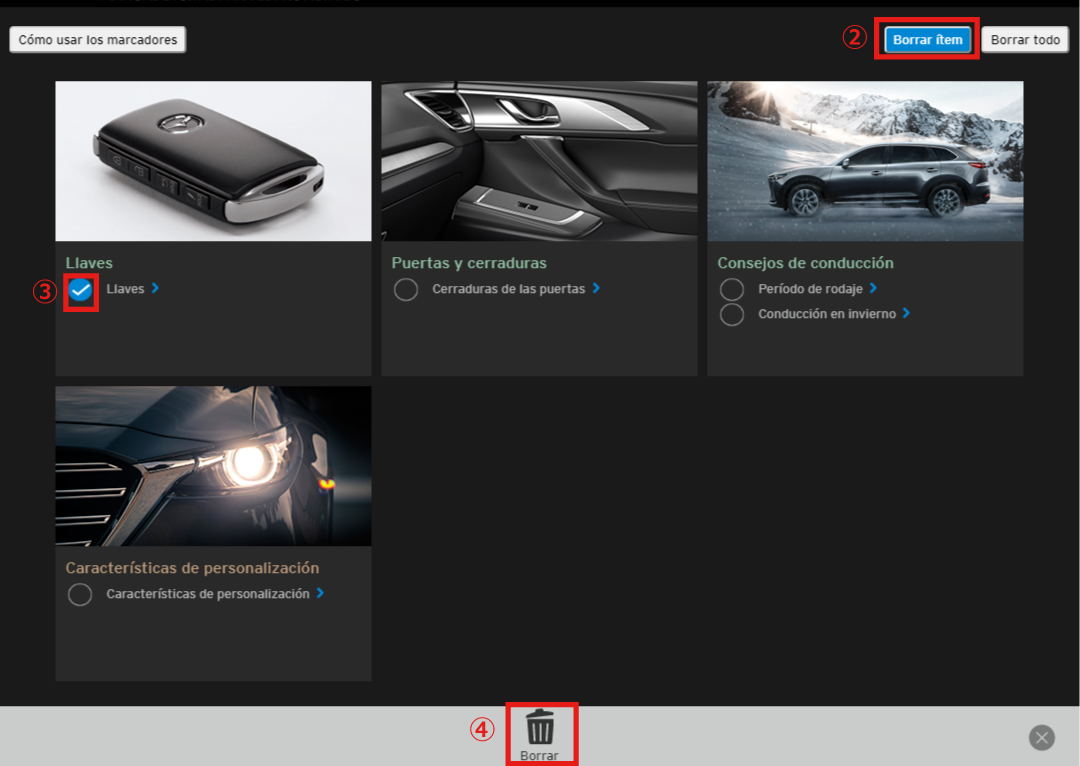
Task: Select the Cerraduras de las puertas radio button
Action: 406,290
